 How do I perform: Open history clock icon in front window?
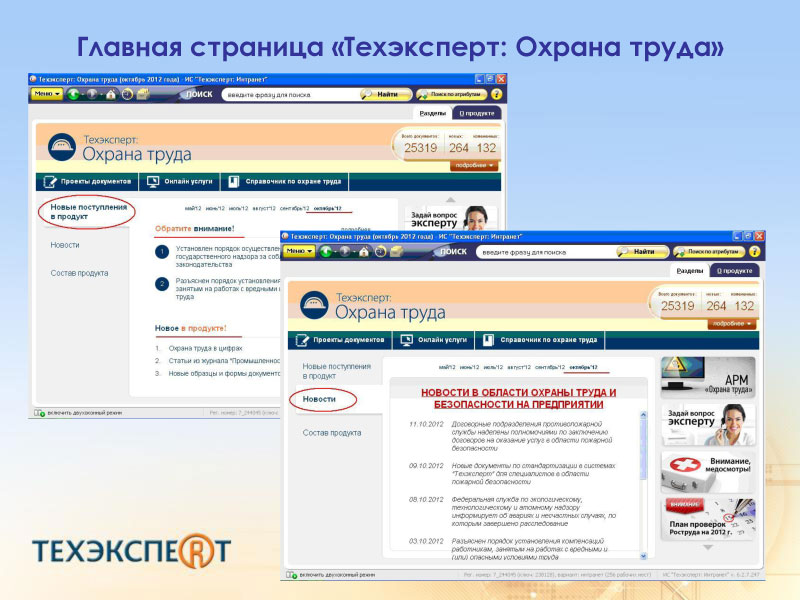pyautogui.click(x=380, y=252)
